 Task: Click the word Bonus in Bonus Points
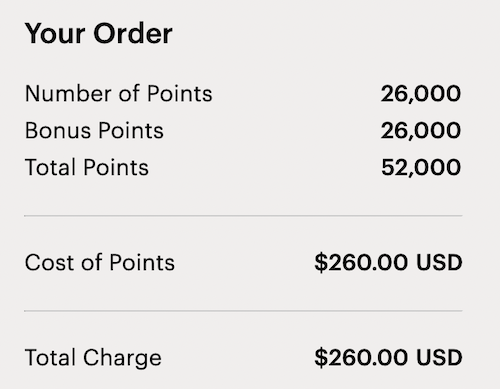coord(58,130)
